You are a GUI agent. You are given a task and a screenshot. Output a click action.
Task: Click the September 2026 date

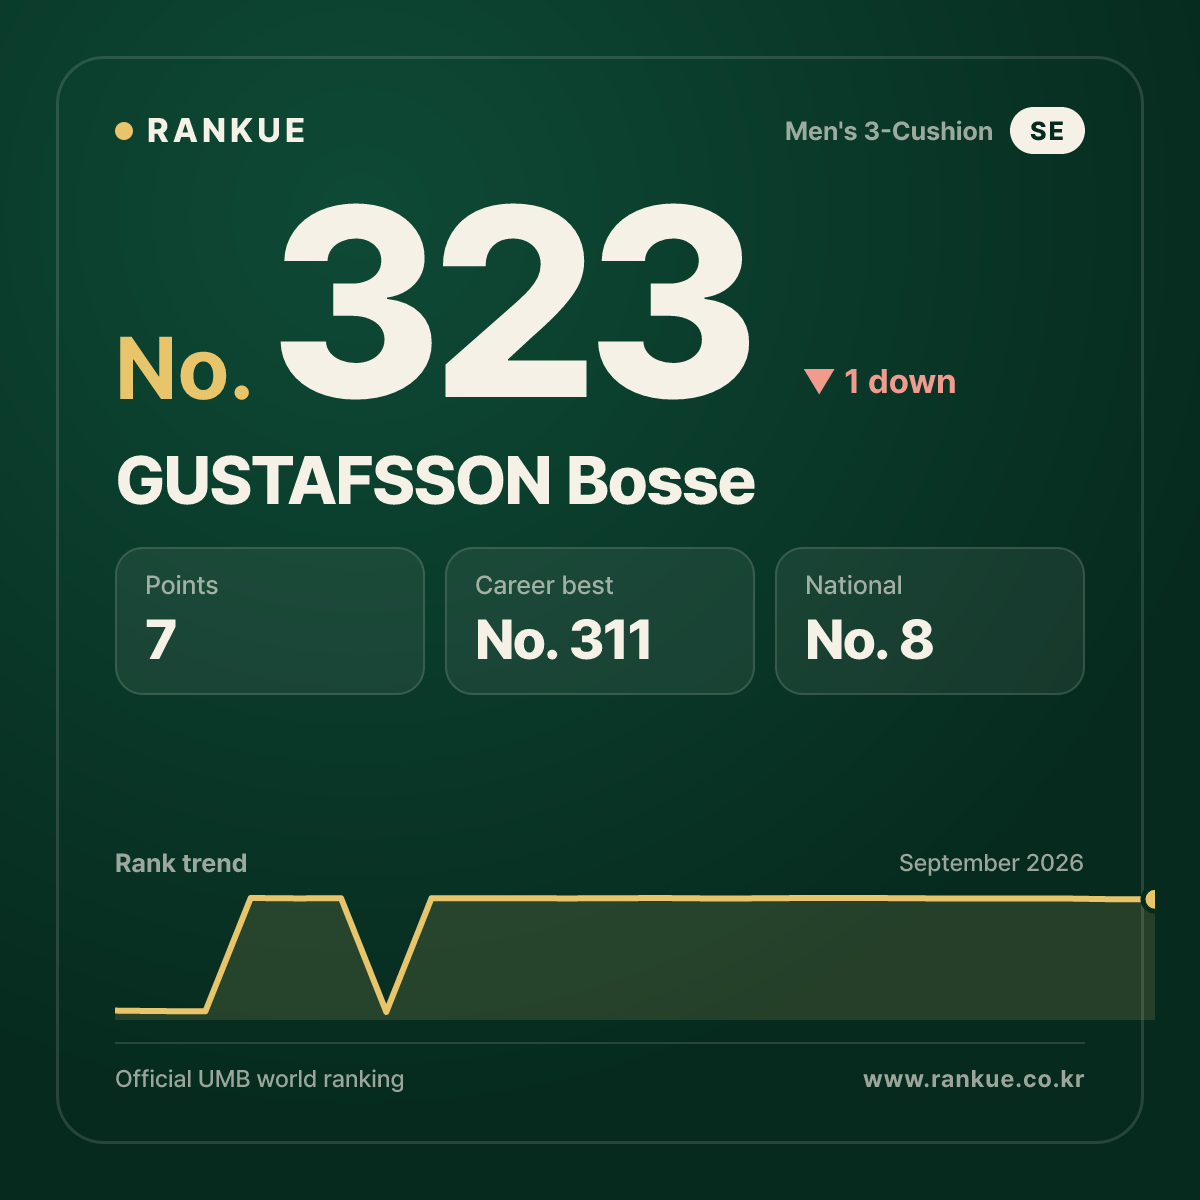pos(991,863)
